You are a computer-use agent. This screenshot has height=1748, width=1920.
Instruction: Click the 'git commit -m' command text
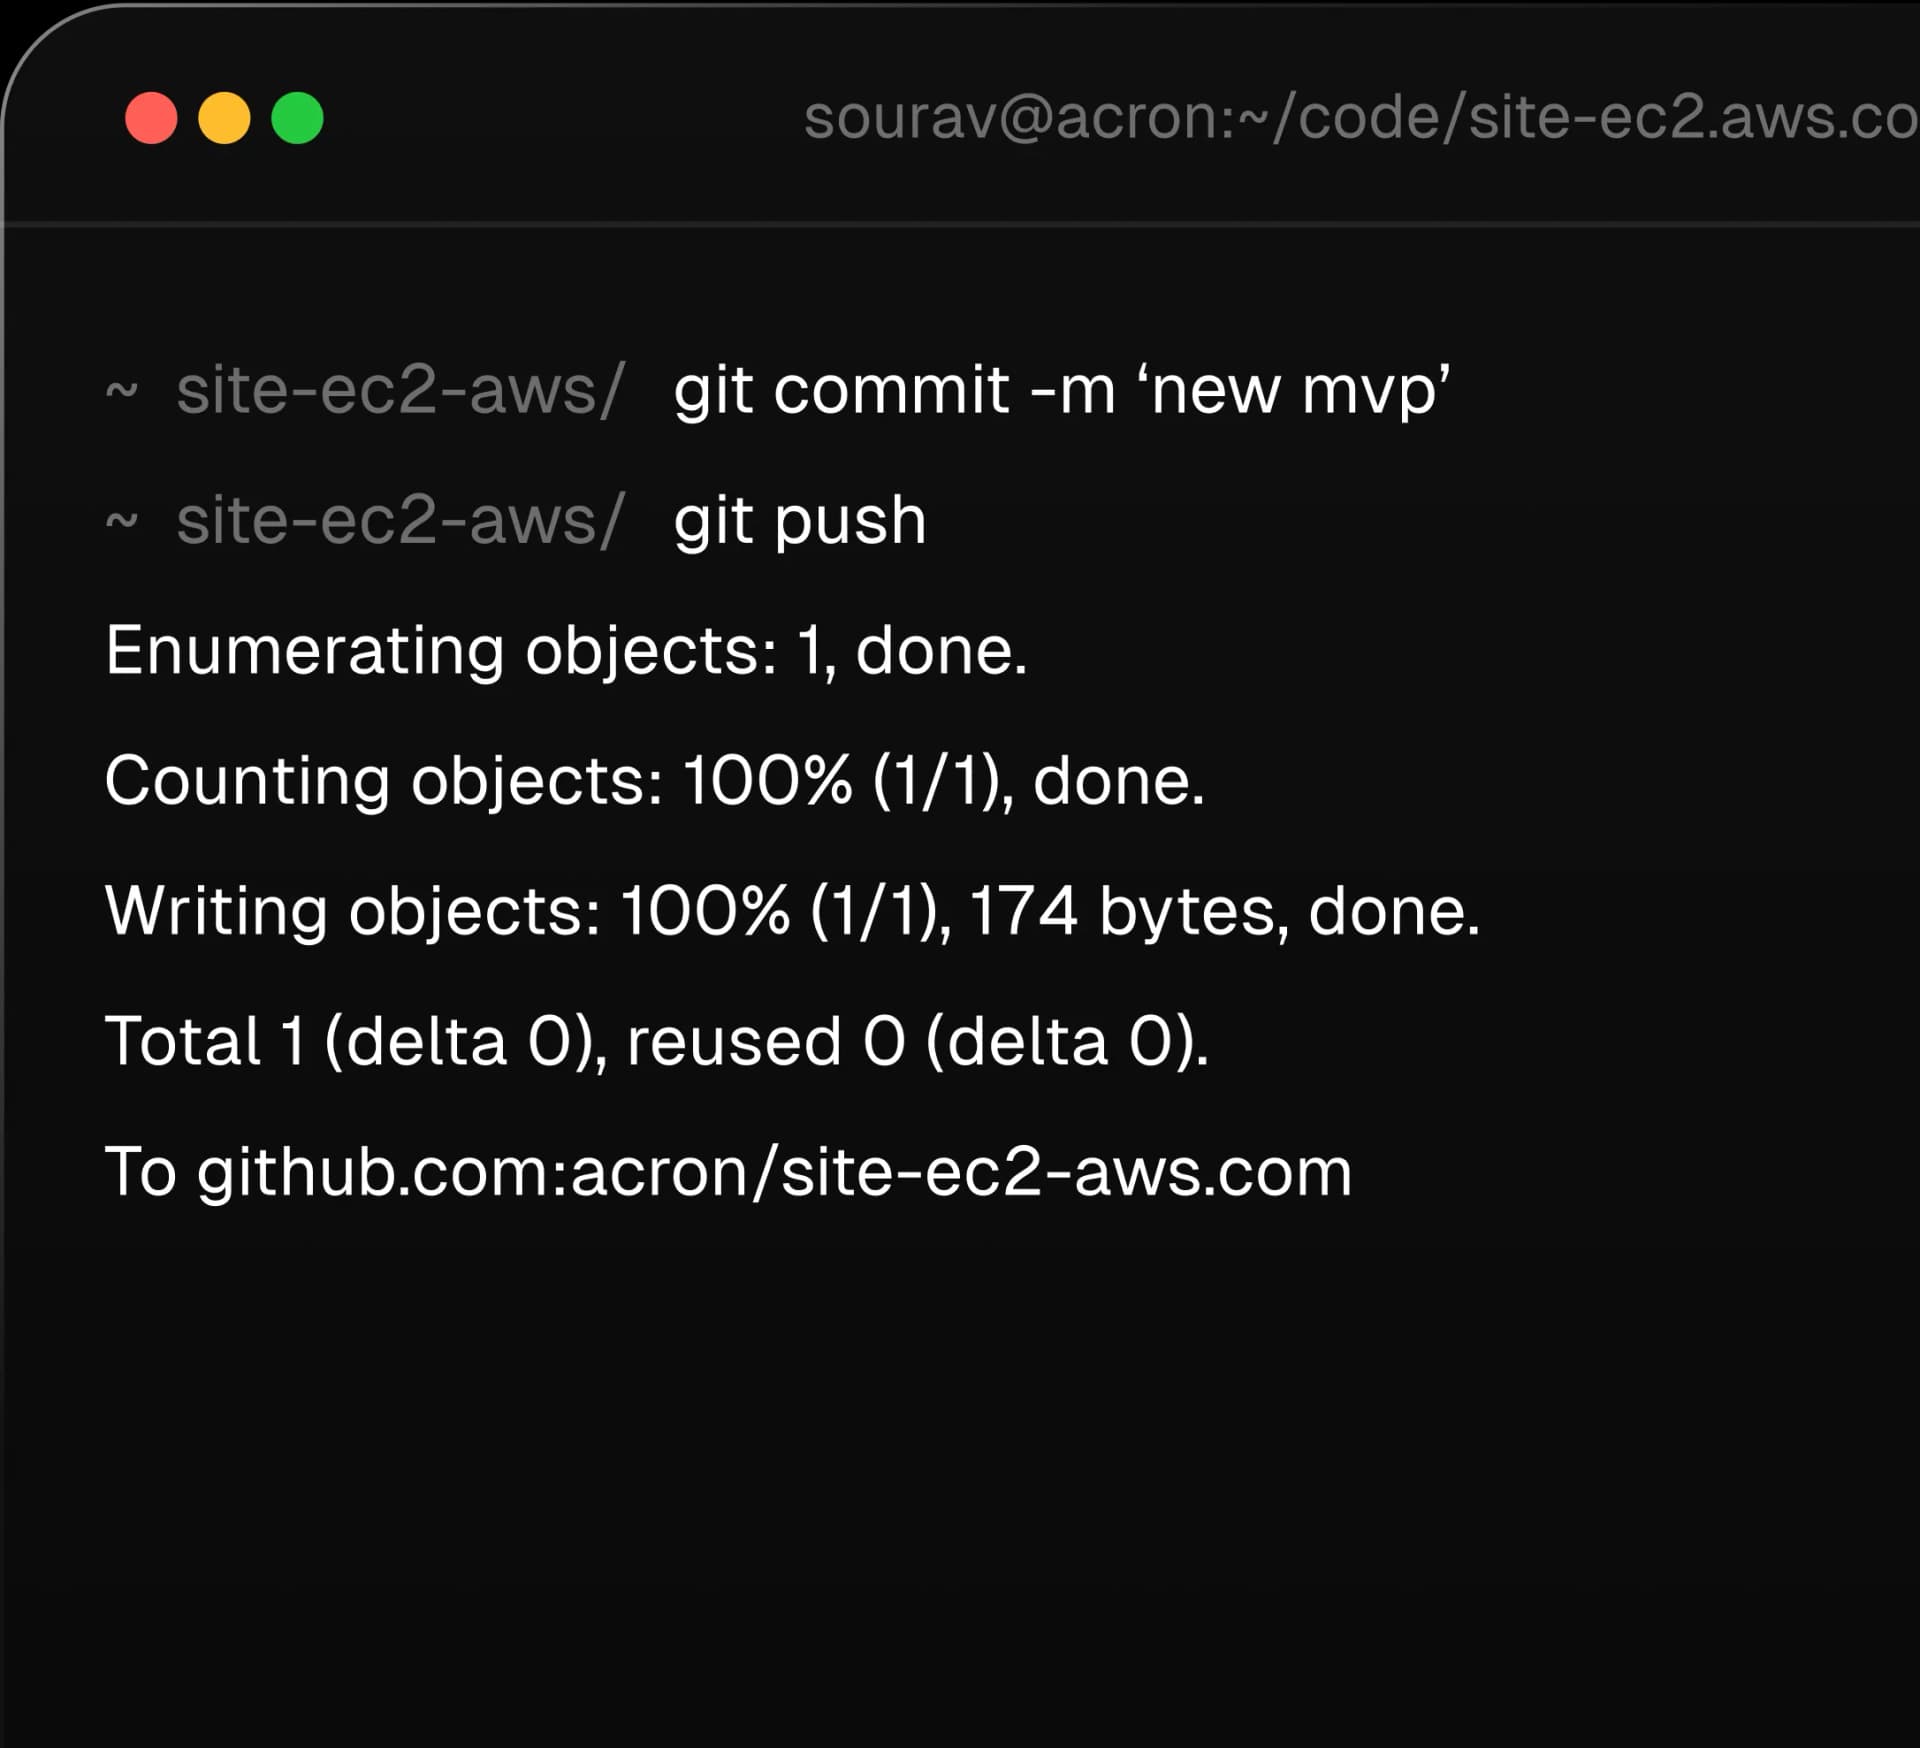click(x=893, y=389)
